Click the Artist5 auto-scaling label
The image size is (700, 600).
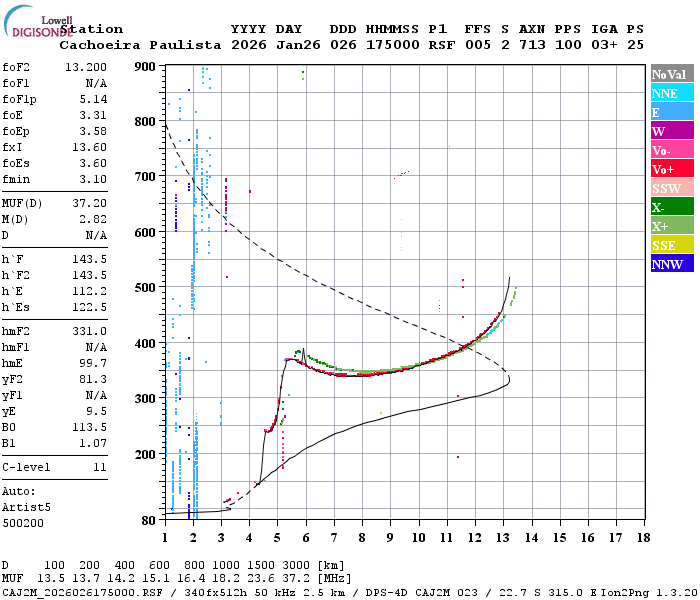(26, 508)
